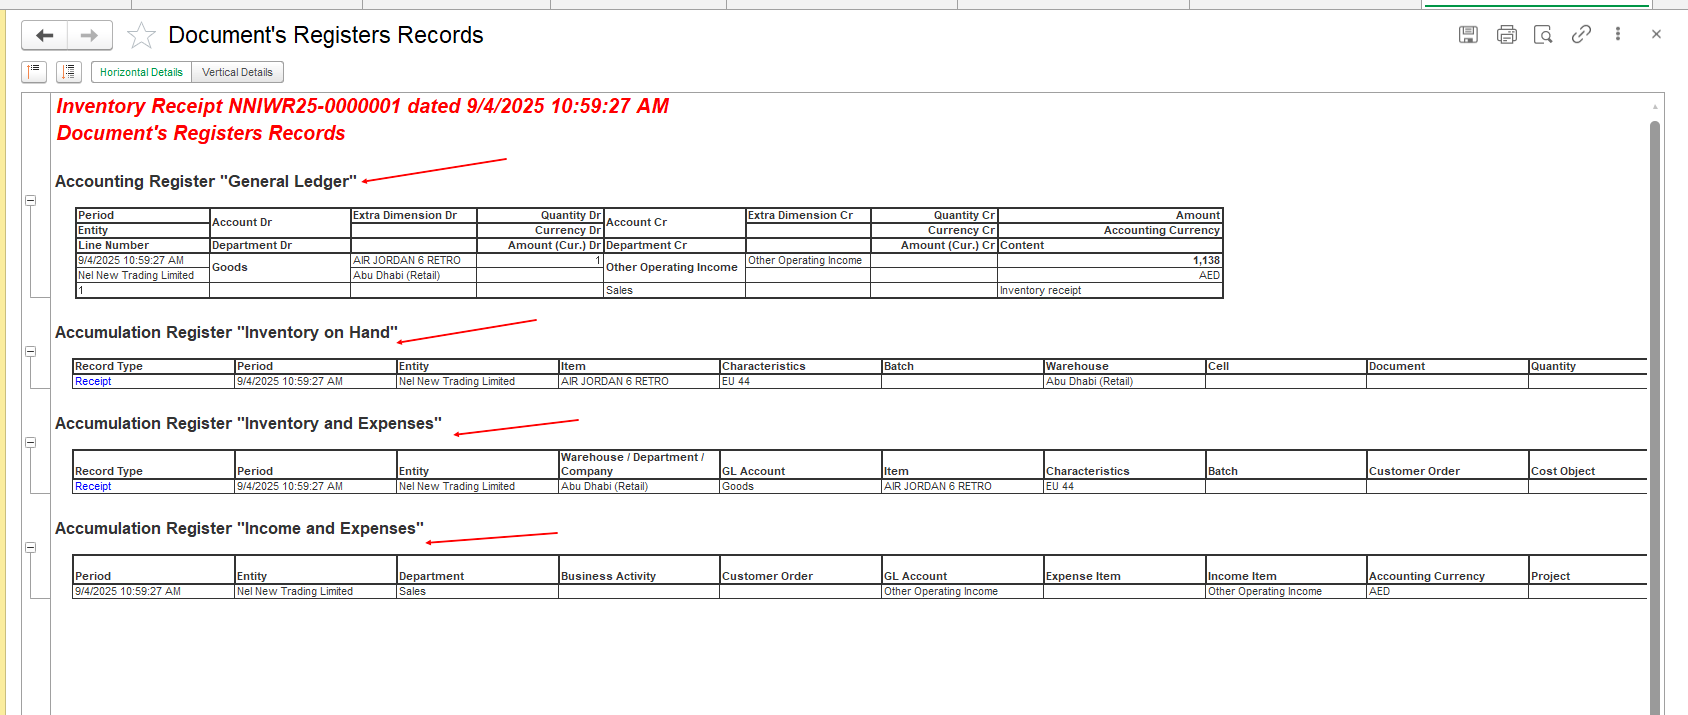
Task: Open print preview
Action: (x=1543, y=35)
